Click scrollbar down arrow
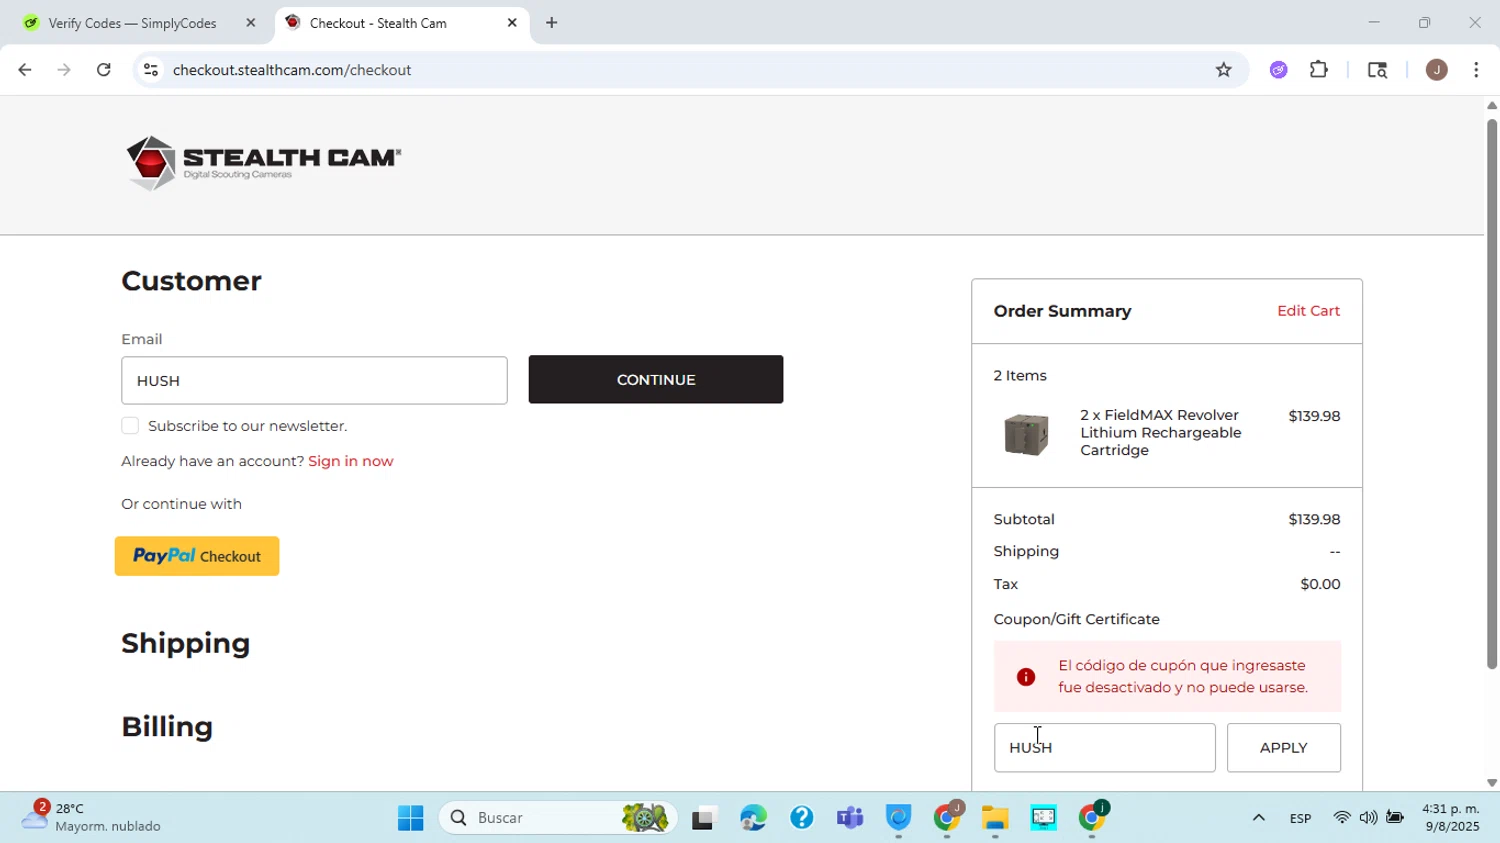1500x843 pixels. (x=1491, y=783)
